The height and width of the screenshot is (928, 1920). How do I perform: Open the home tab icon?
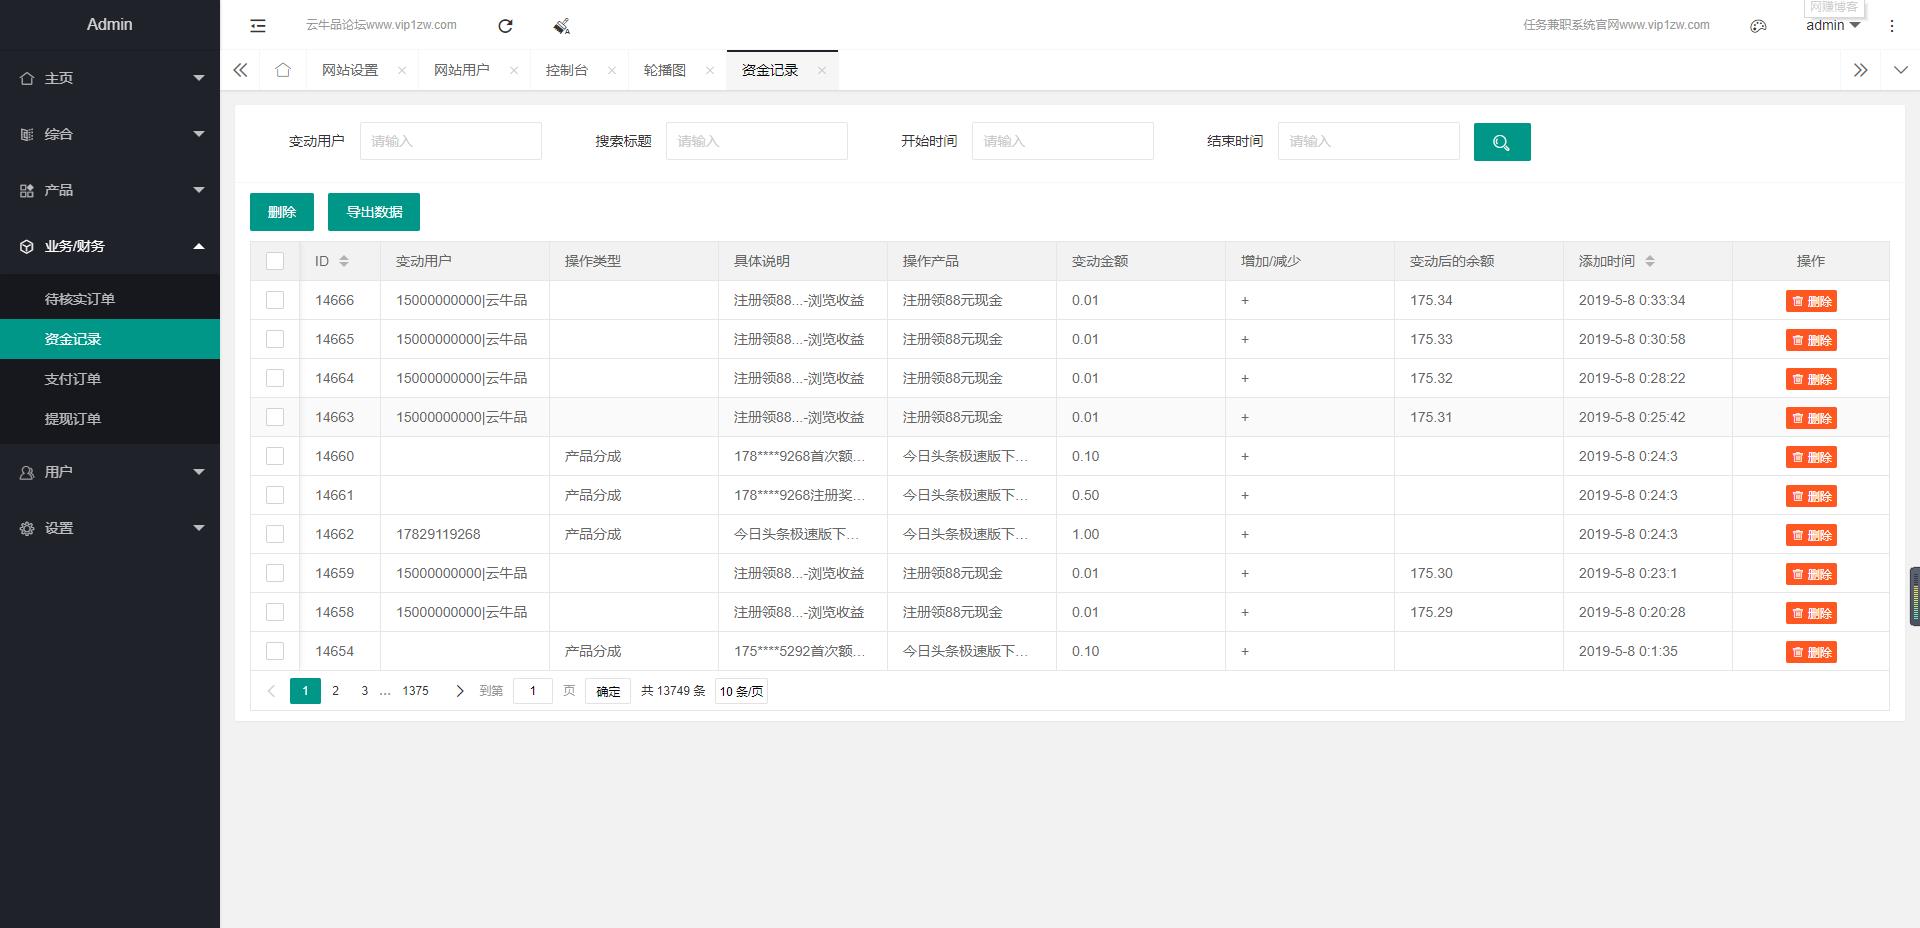coord(283,70)
